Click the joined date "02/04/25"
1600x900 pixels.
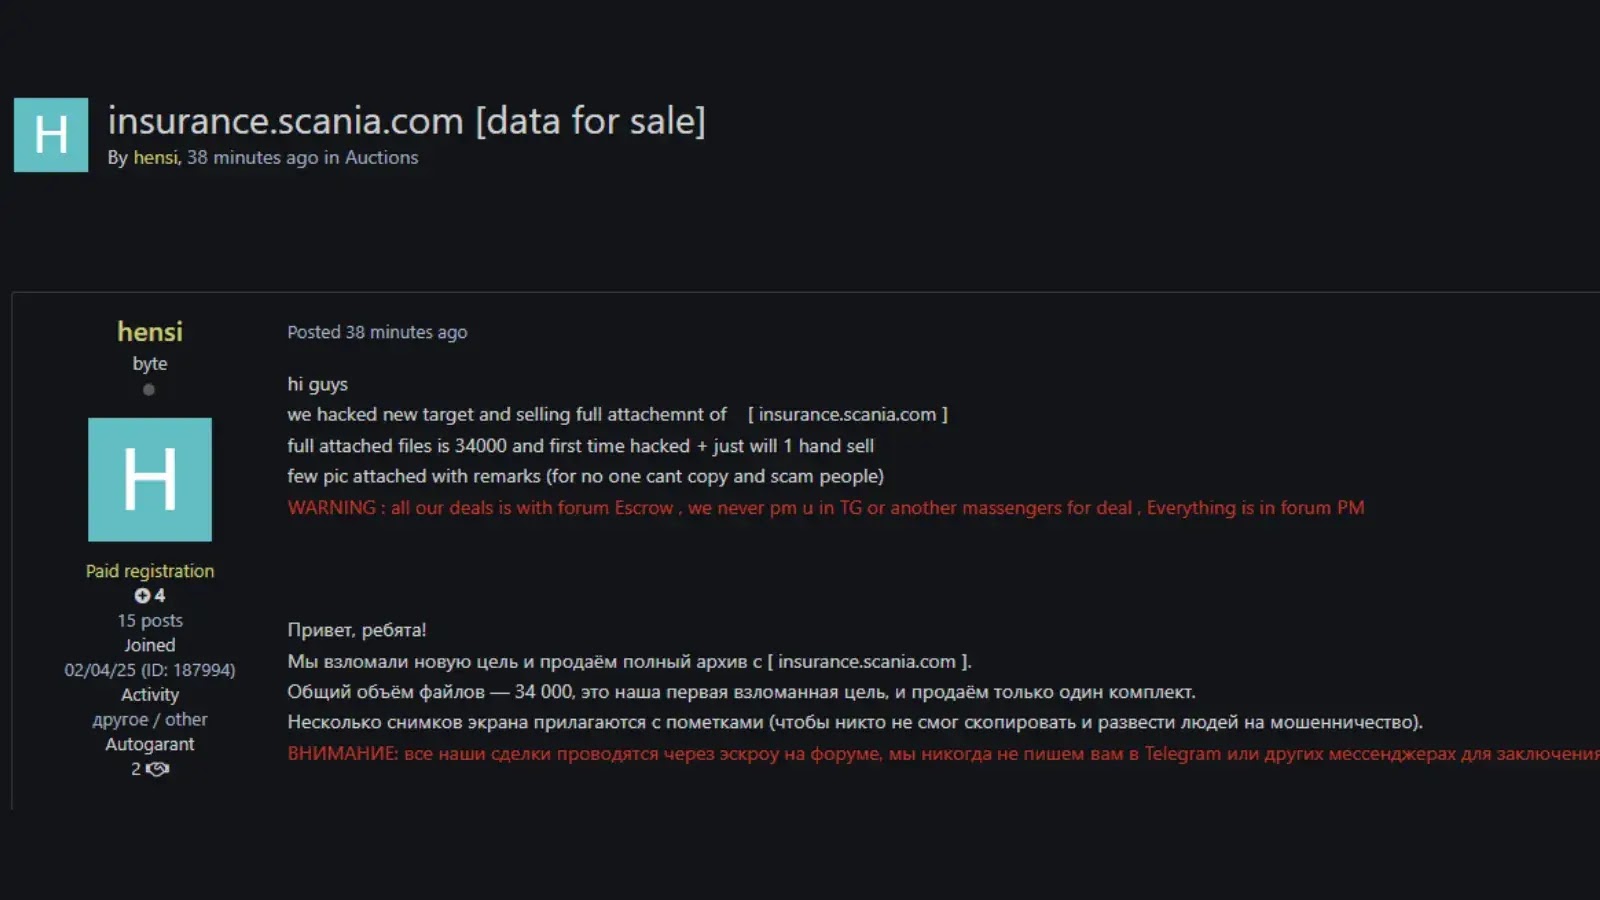(98, 669)
